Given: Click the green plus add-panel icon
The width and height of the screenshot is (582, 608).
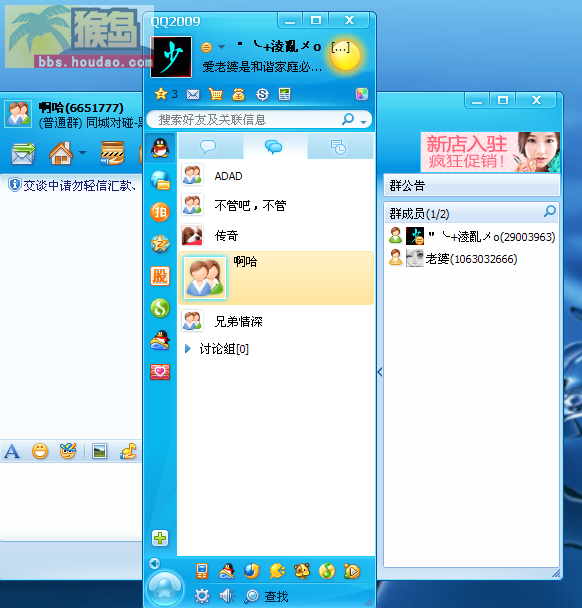Looking at the screenshot, I should (160, 538).
